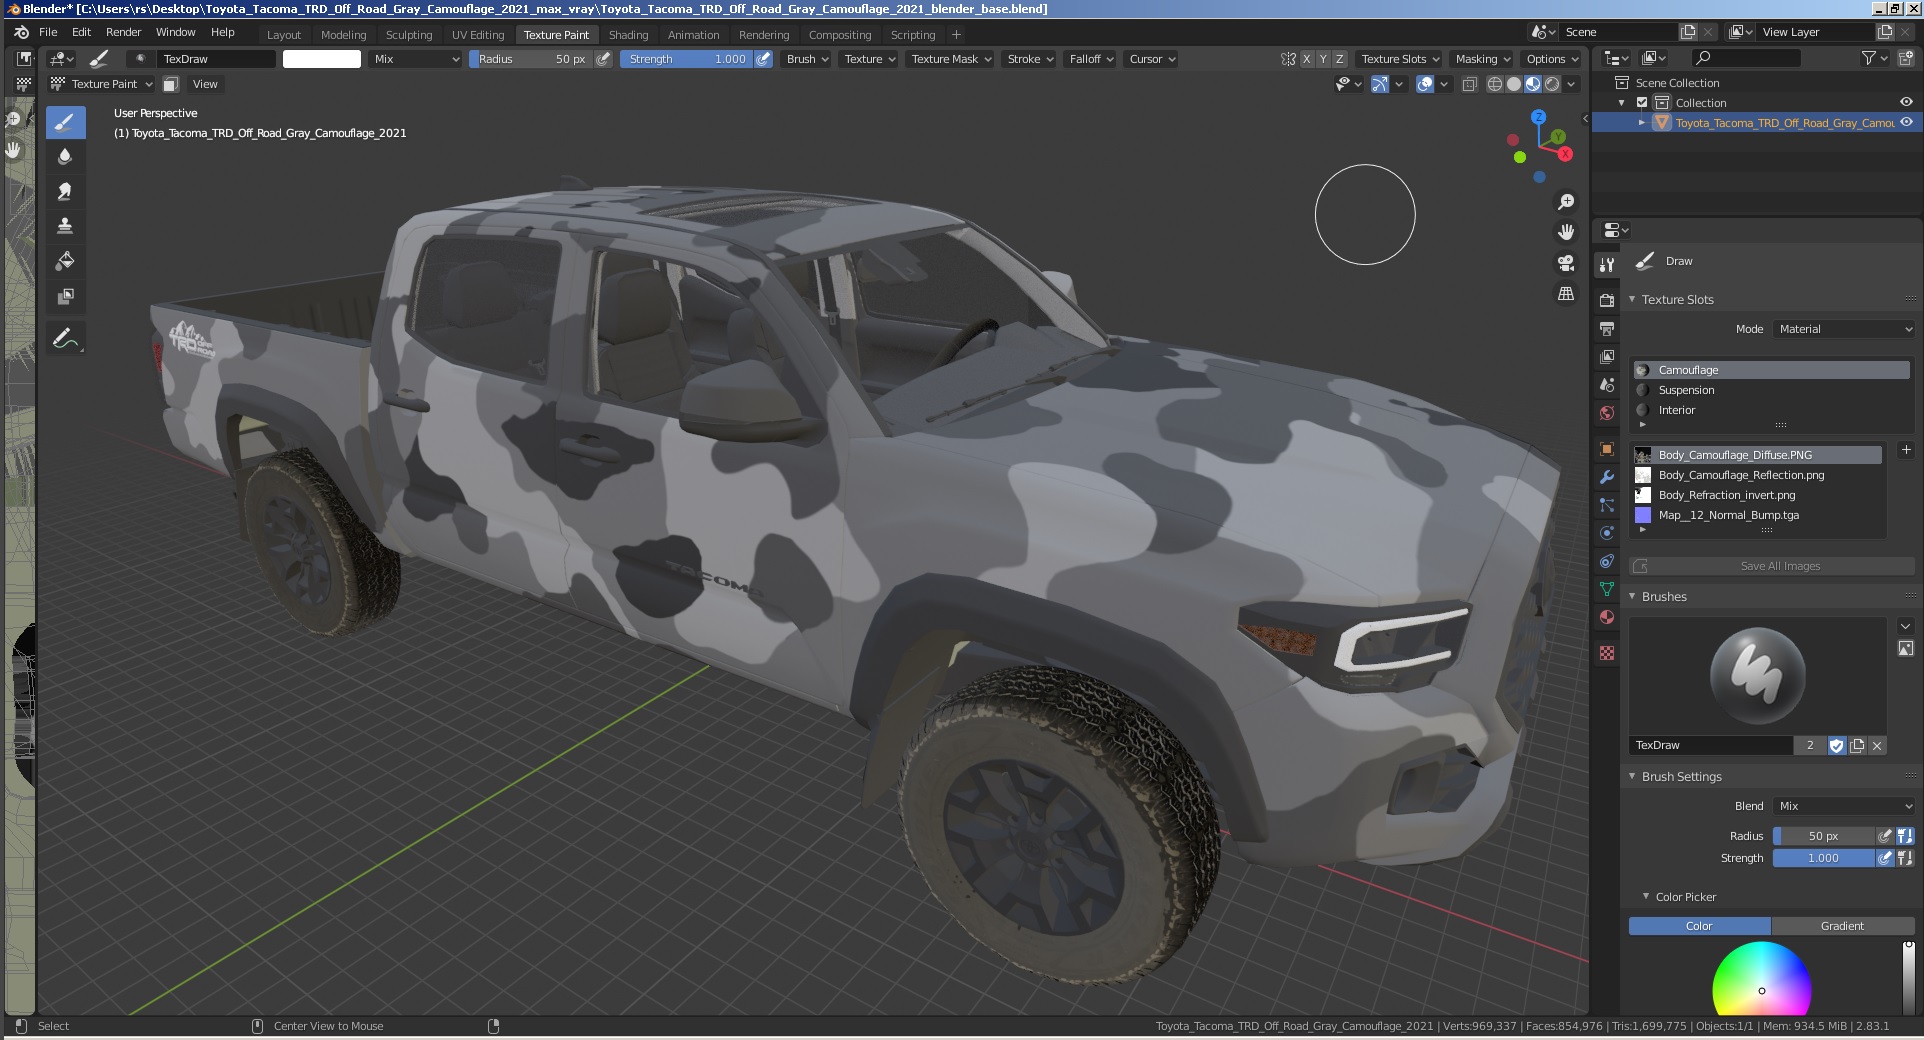The height and width of the screenshot is (1040, 1924).
Task: Open the Texture Slots header dropdown
Action: pyautogui.click(x=1400, y=59)
